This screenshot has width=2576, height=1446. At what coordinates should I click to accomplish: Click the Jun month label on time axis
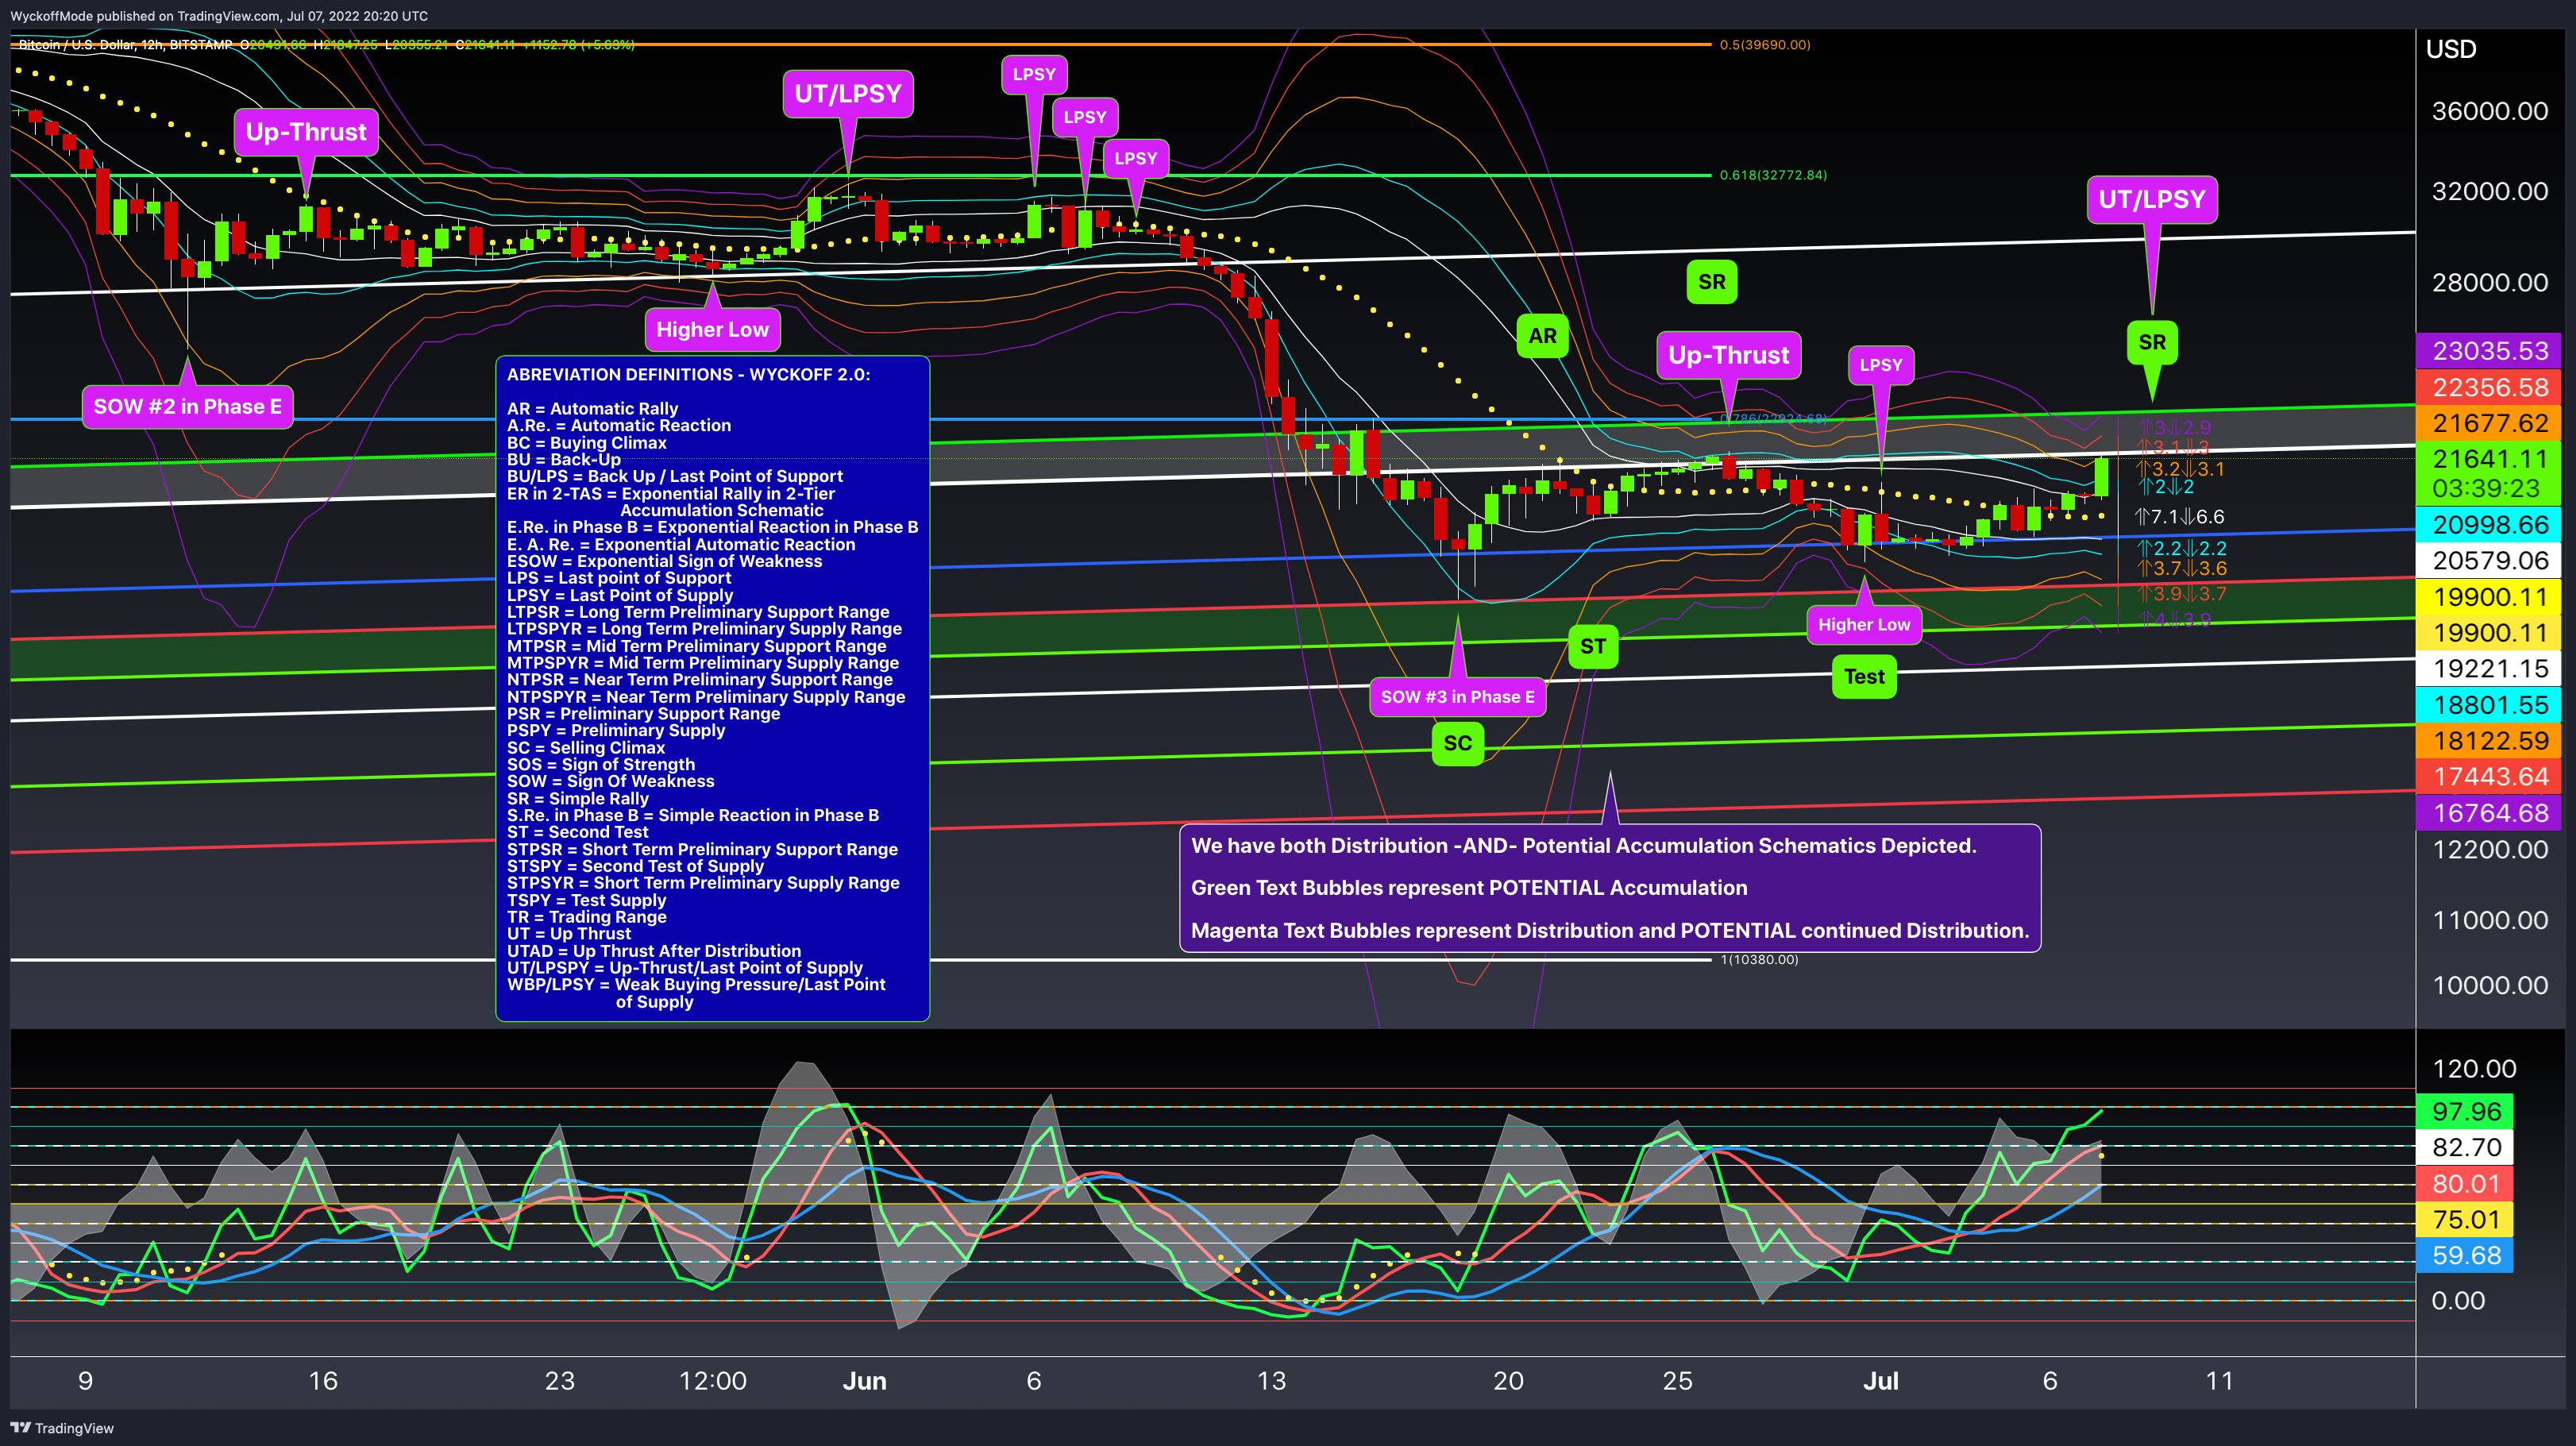[x=864, y=1381]
